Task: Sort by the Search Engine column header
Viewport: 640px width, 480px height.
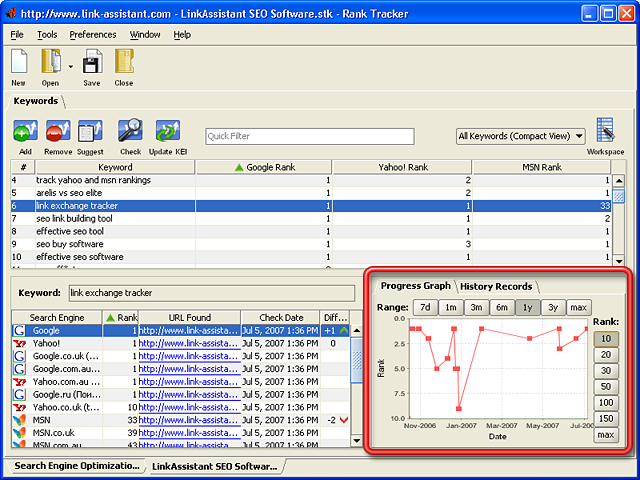Action: click(x=57, y=318)
